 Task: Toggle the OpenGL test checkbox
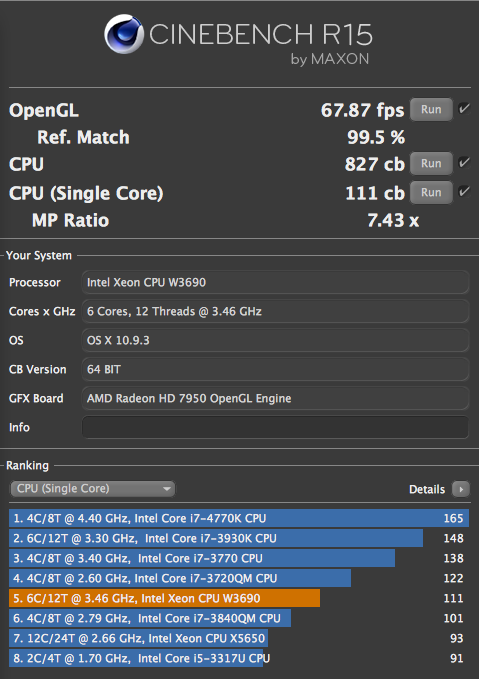pyautogui.click(x=464, y=108)
